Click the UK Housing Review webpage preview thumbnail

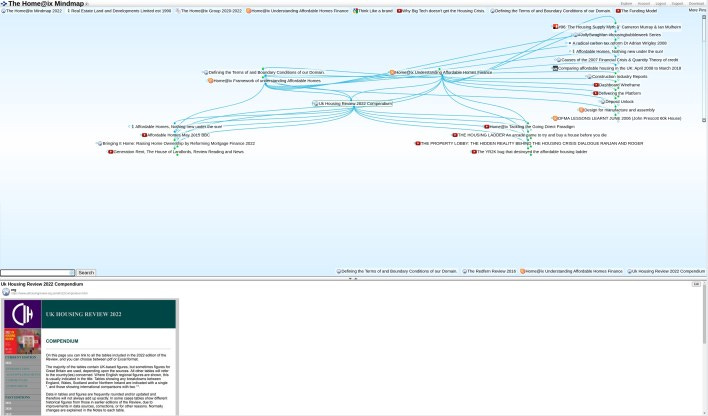click(90, 357)
